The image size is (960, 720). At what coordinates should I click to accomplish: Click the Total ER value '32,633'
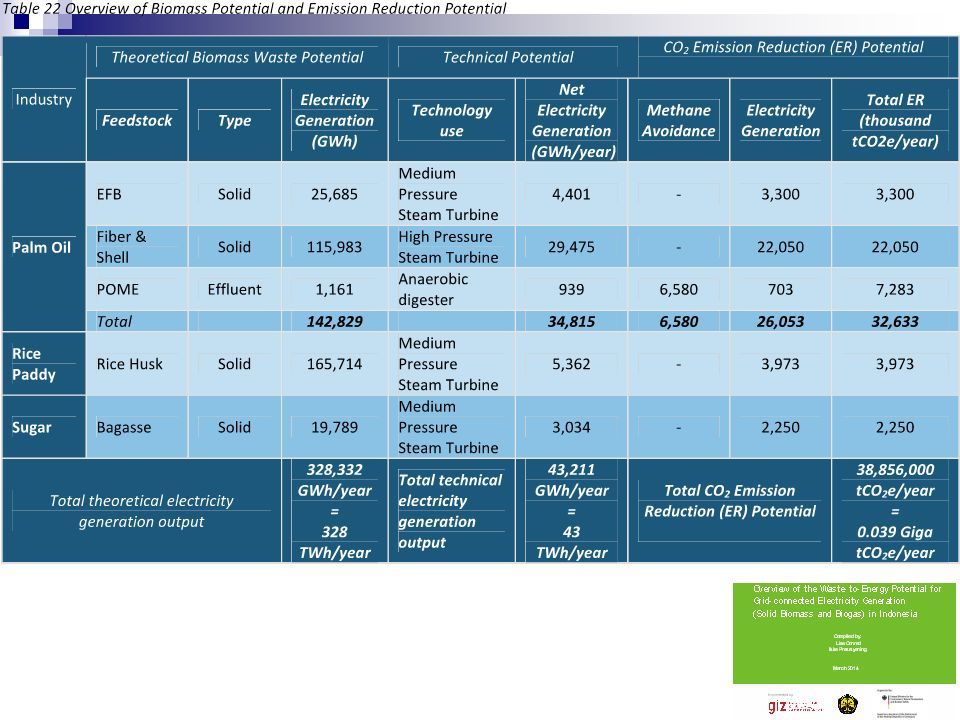(894, 321)
